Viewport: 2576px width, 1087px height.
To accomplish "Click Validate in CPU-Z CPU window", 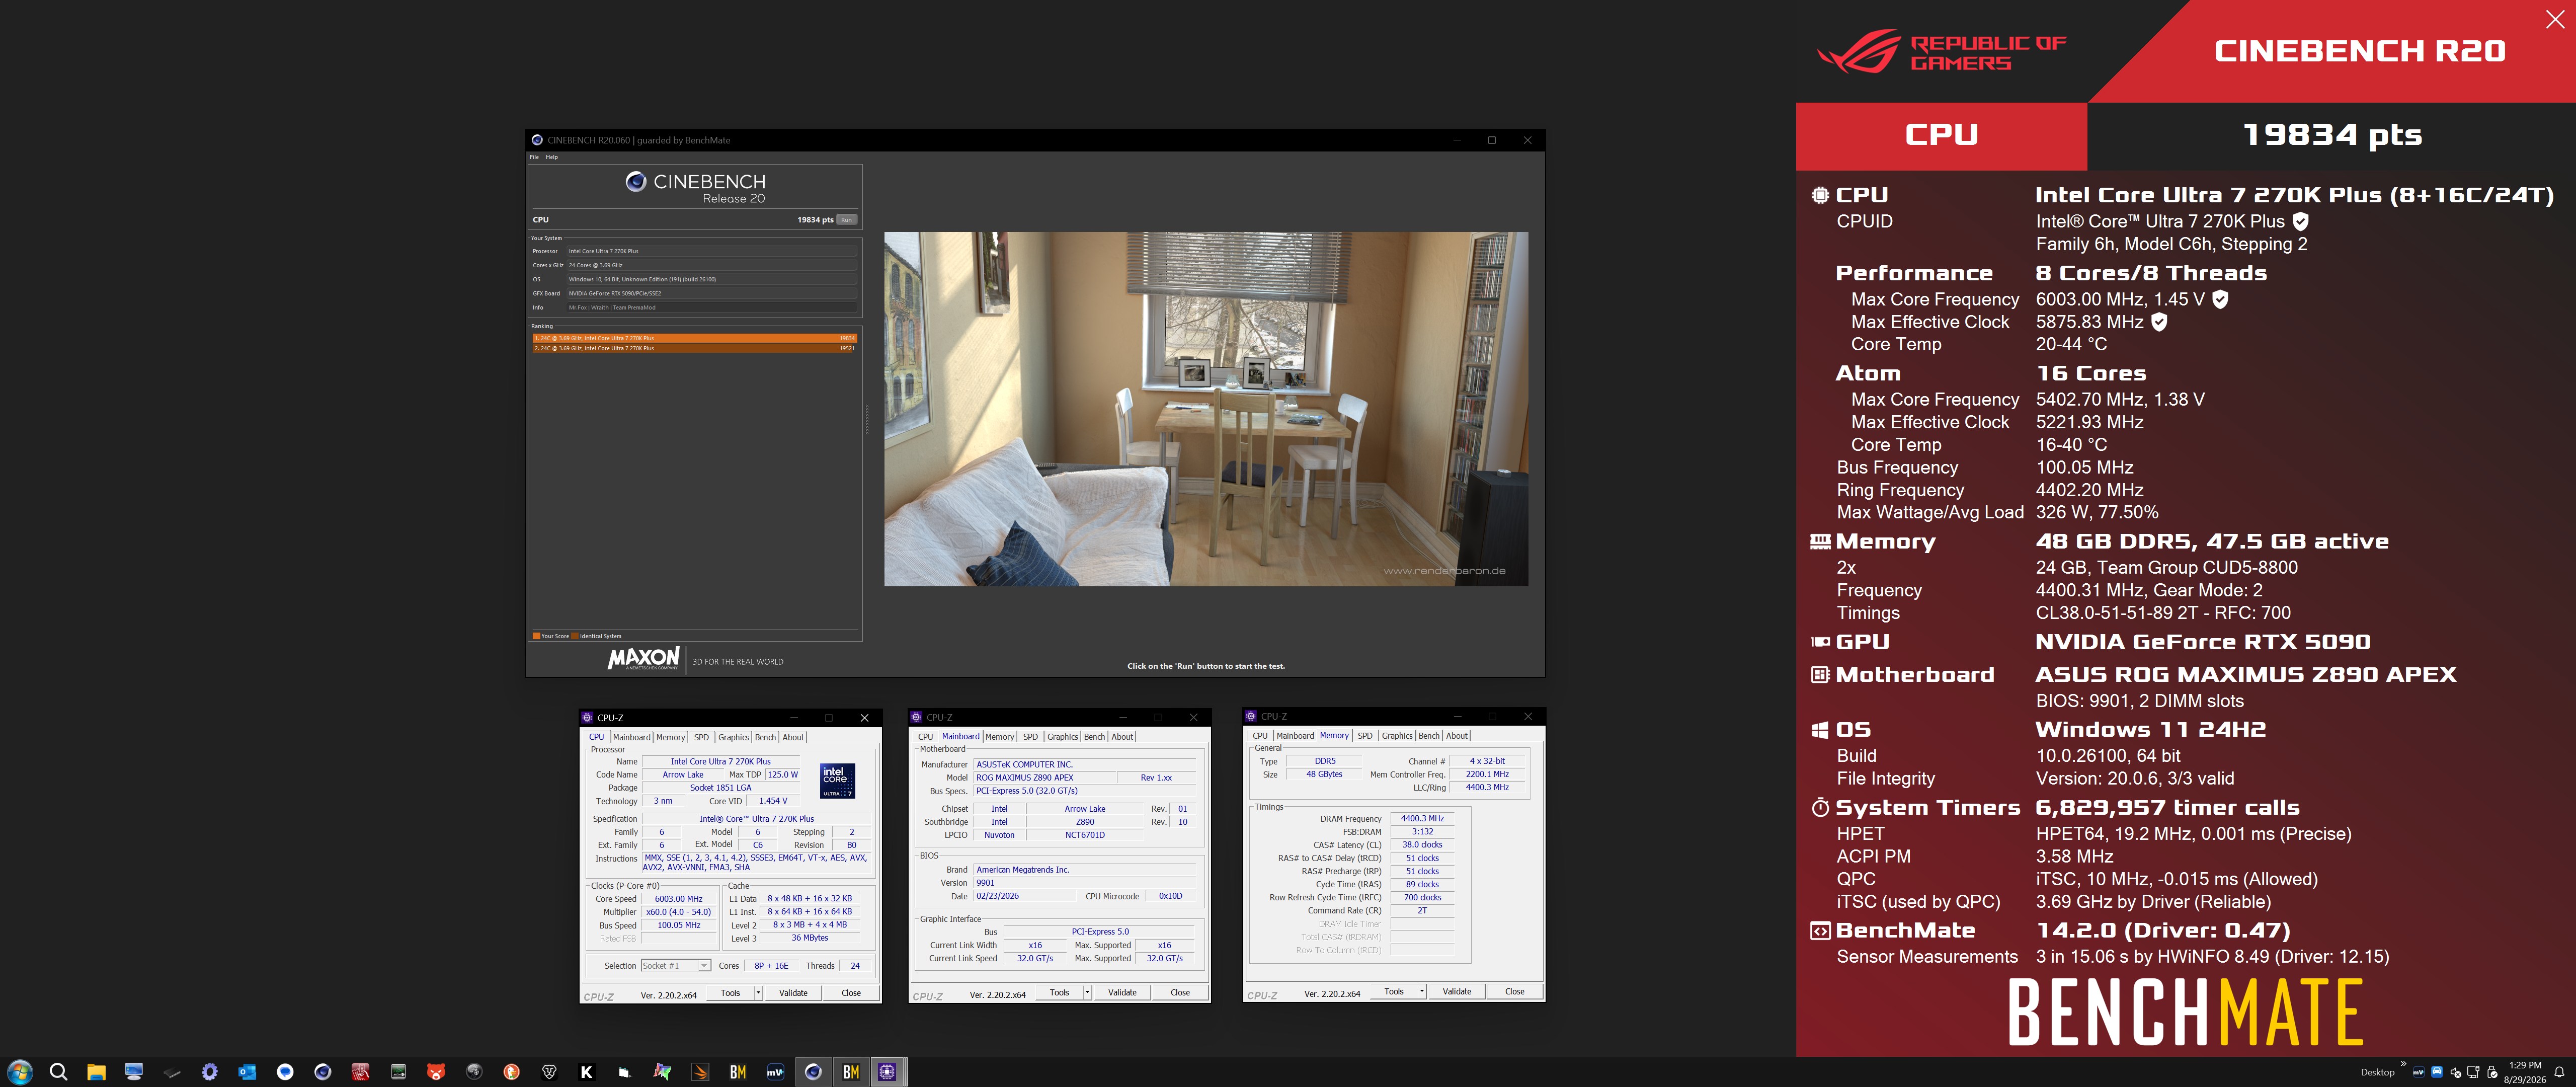I will pyautogui.click(x=793, y=993).
